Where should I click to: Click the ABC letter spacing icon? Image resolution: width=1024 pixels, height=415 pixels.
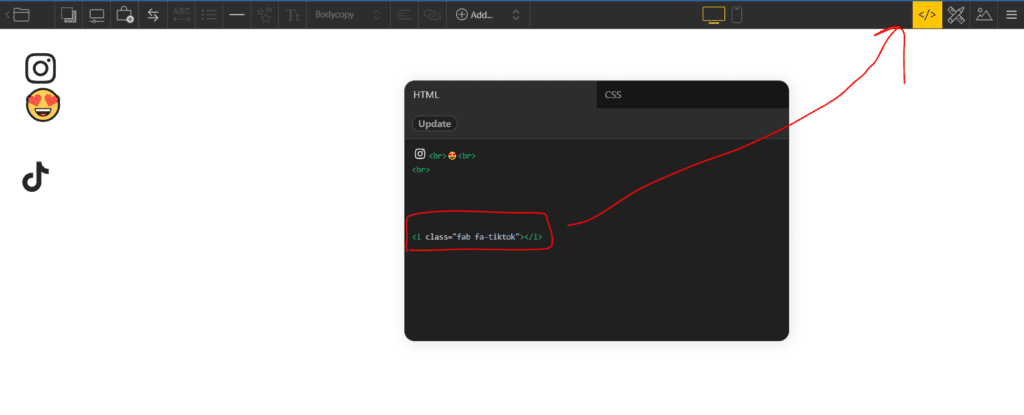(182, 14)
